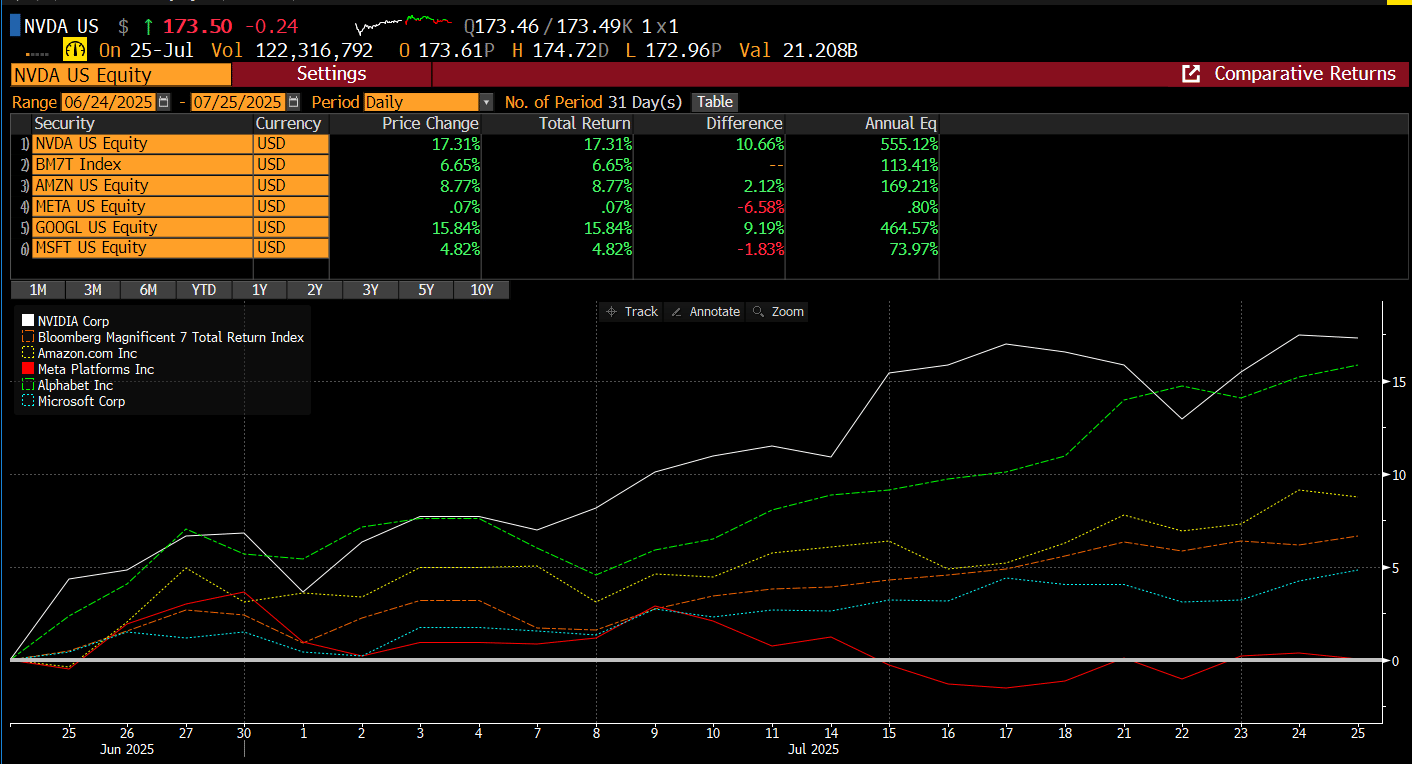Click the NVDA US ticker in the header

(61, 26)
